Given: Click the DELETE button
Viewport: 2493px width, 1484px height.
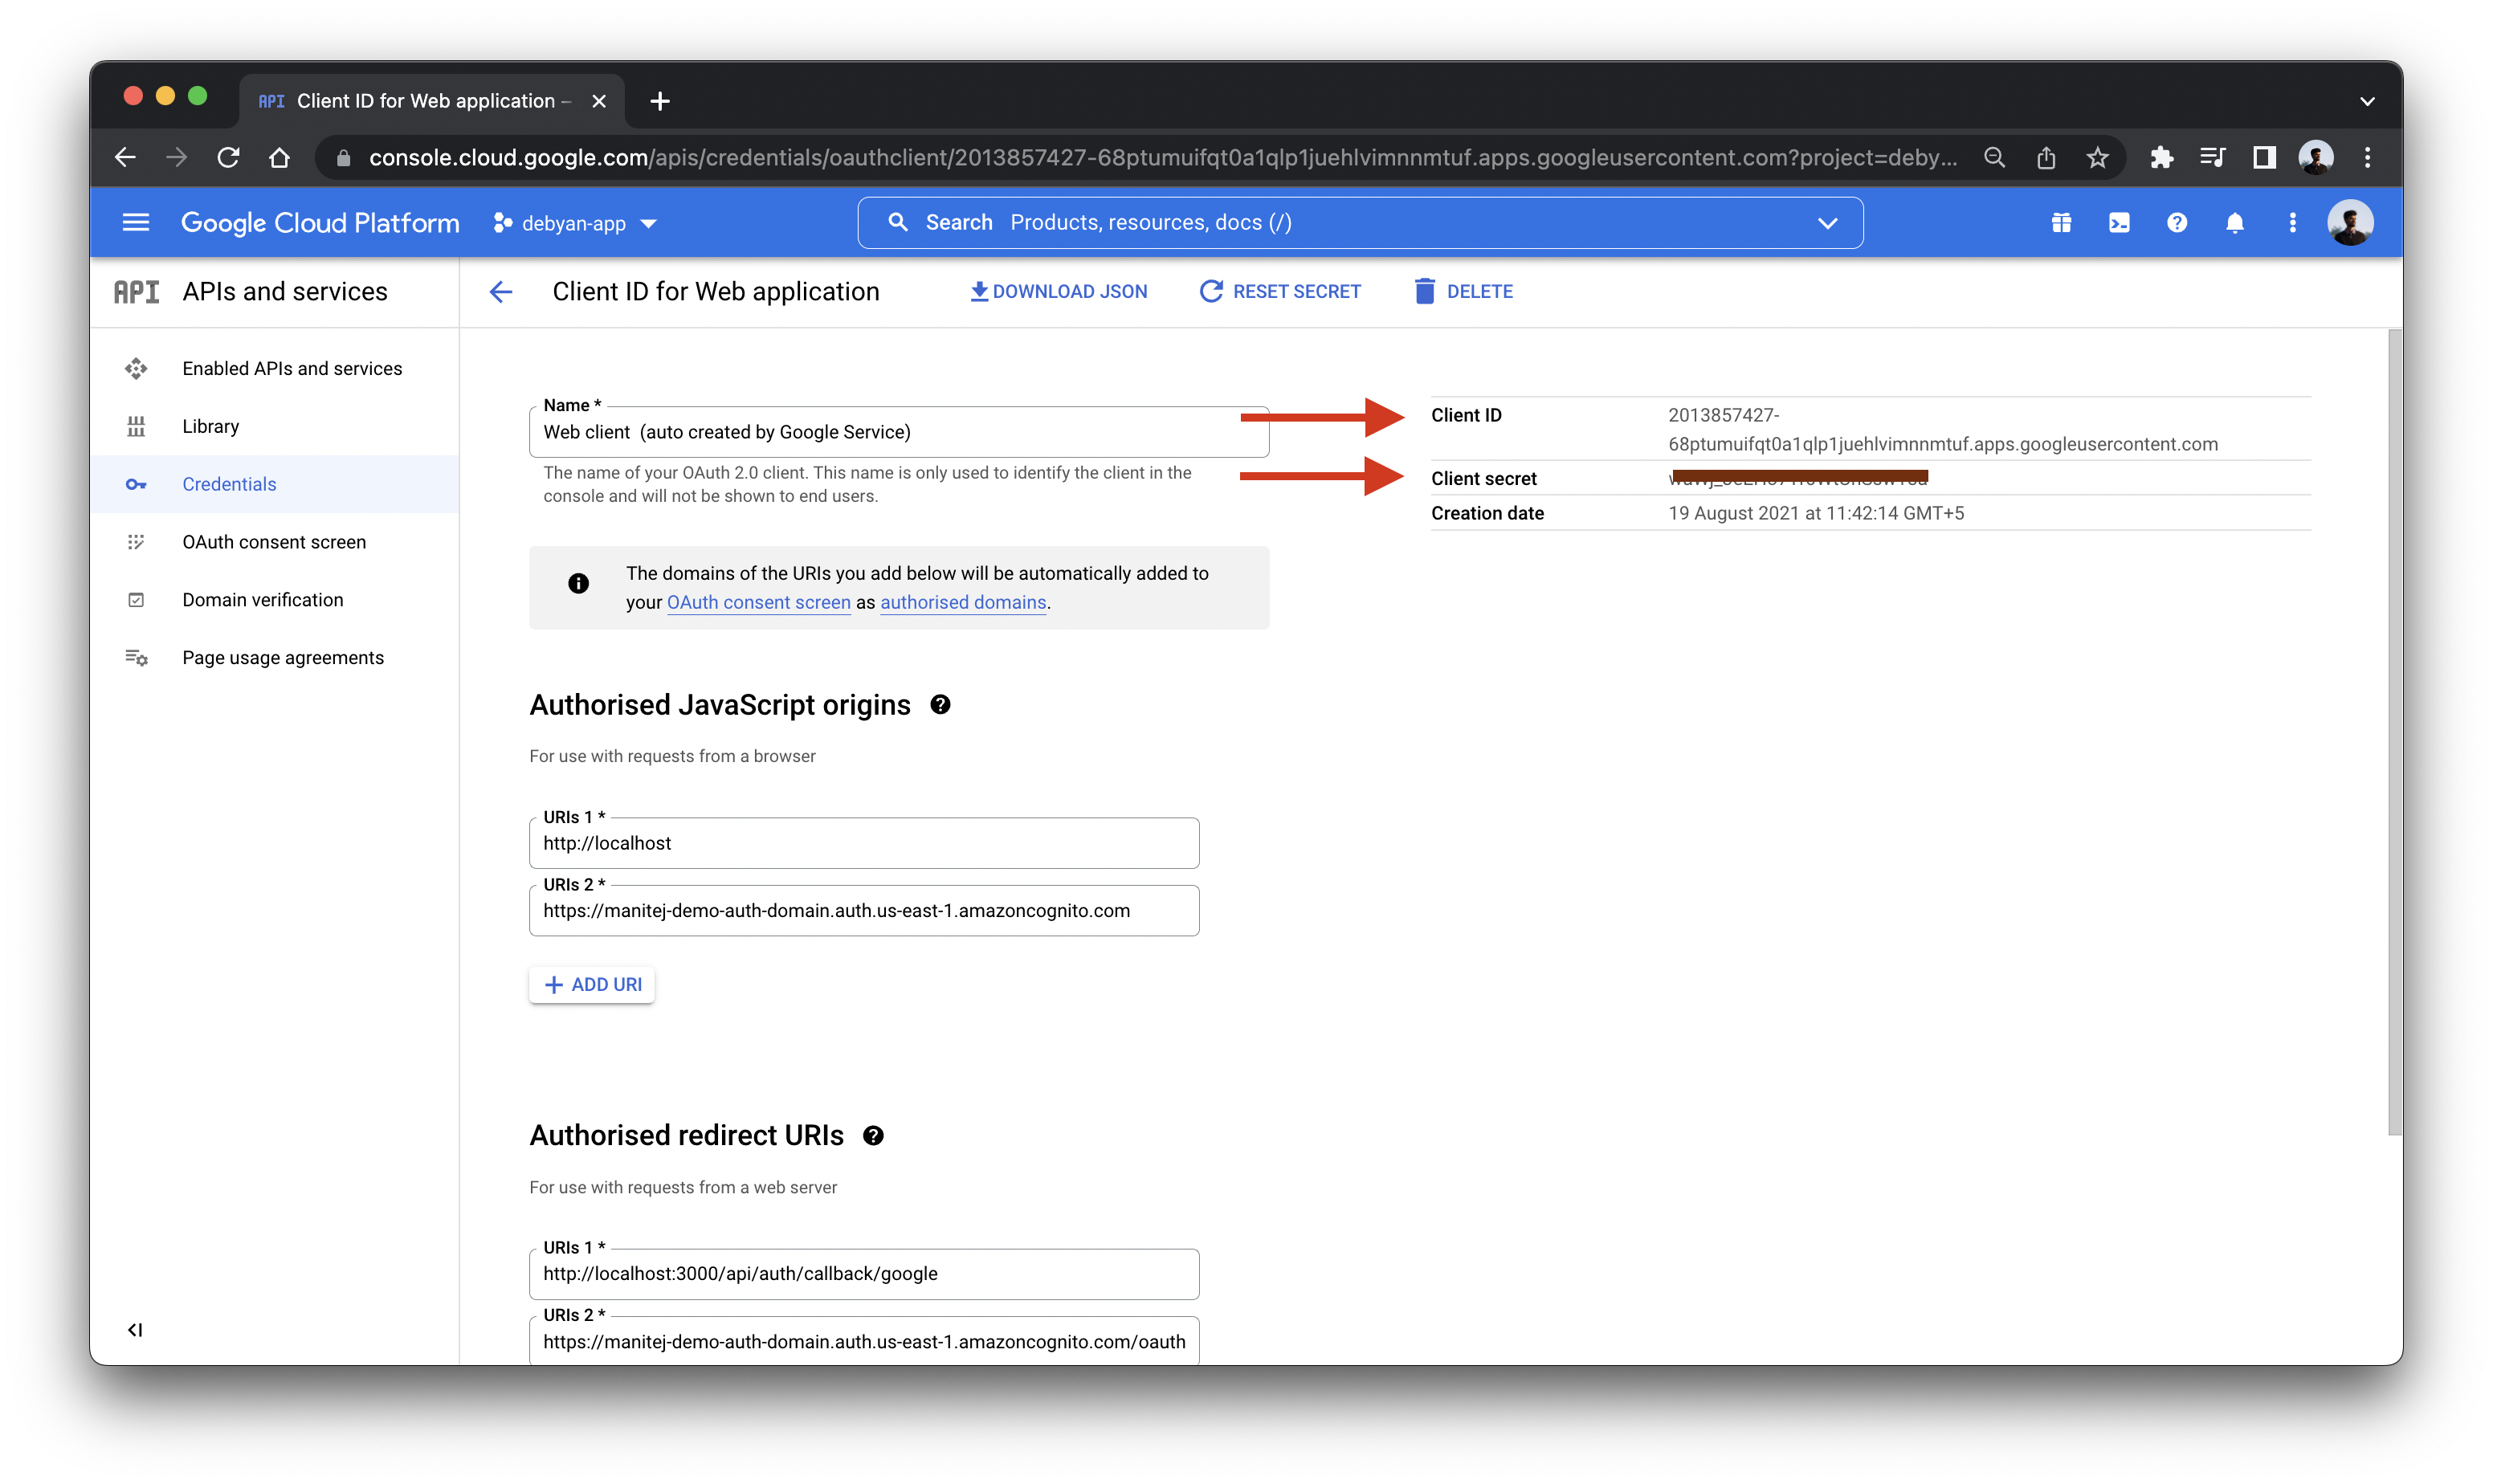Looking at the screenshot, I should click(x=1464, y=291).
